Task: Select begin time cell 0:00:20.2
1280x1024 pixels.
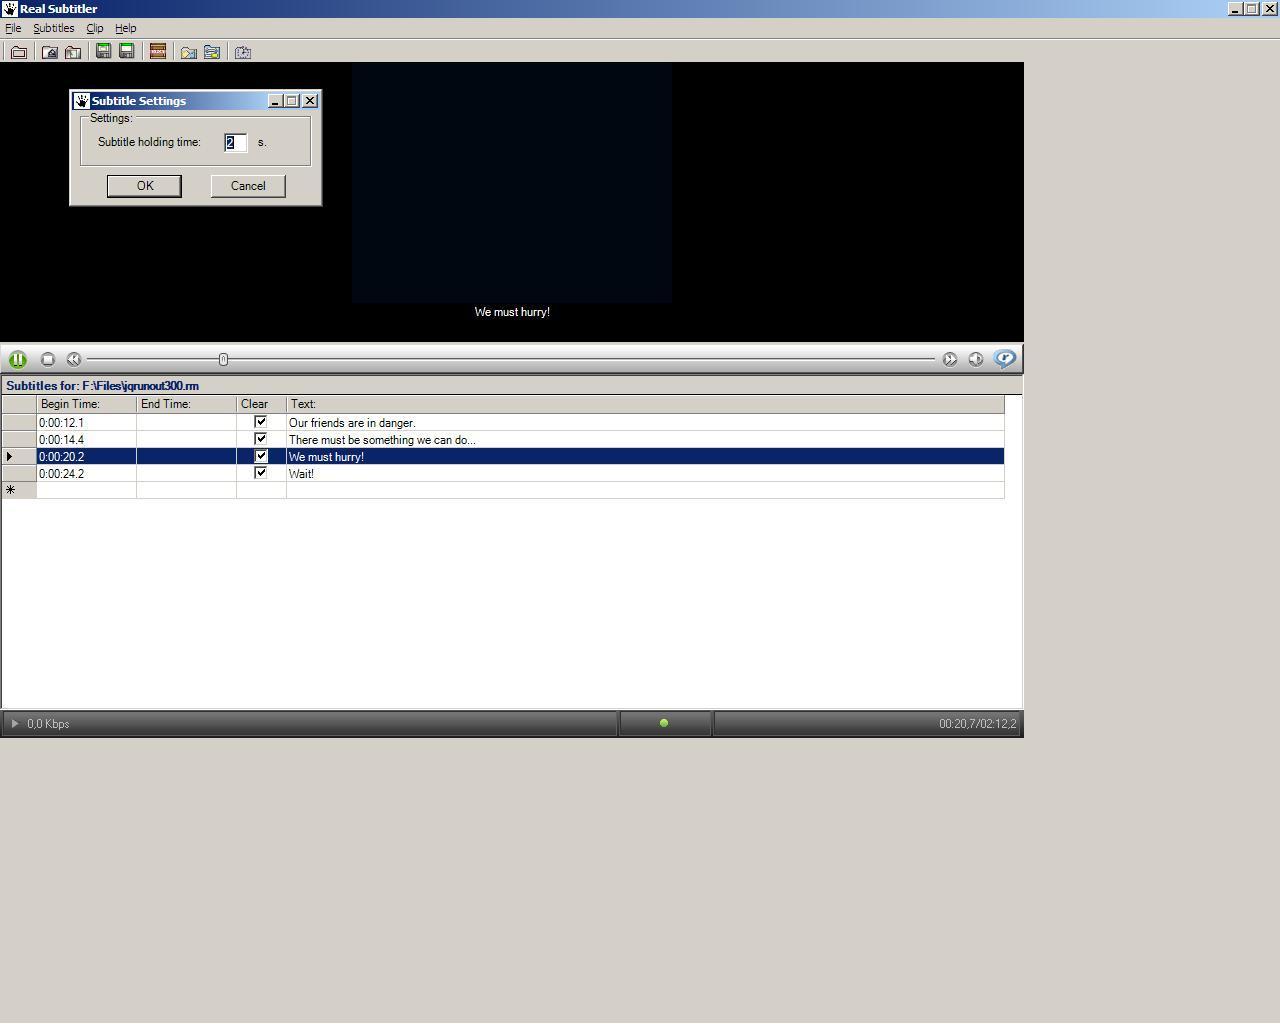Action: [87, 457]
